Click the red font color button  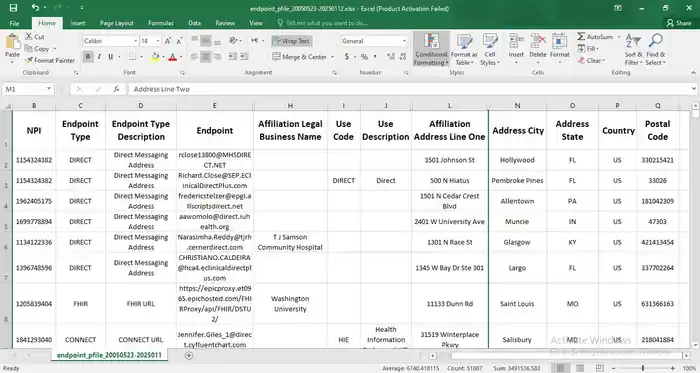[x=172, y=57]
